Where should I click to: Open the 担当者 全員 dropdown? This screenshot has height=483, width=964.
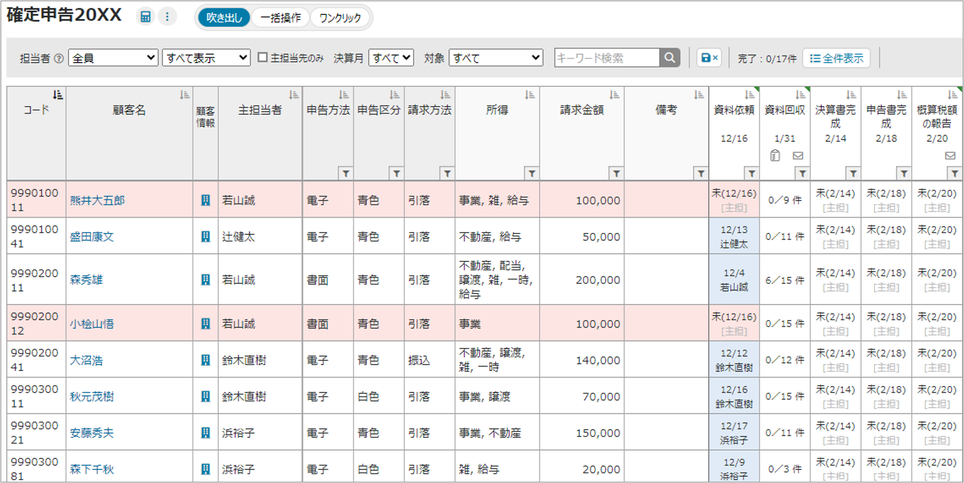tap(113, 58)
